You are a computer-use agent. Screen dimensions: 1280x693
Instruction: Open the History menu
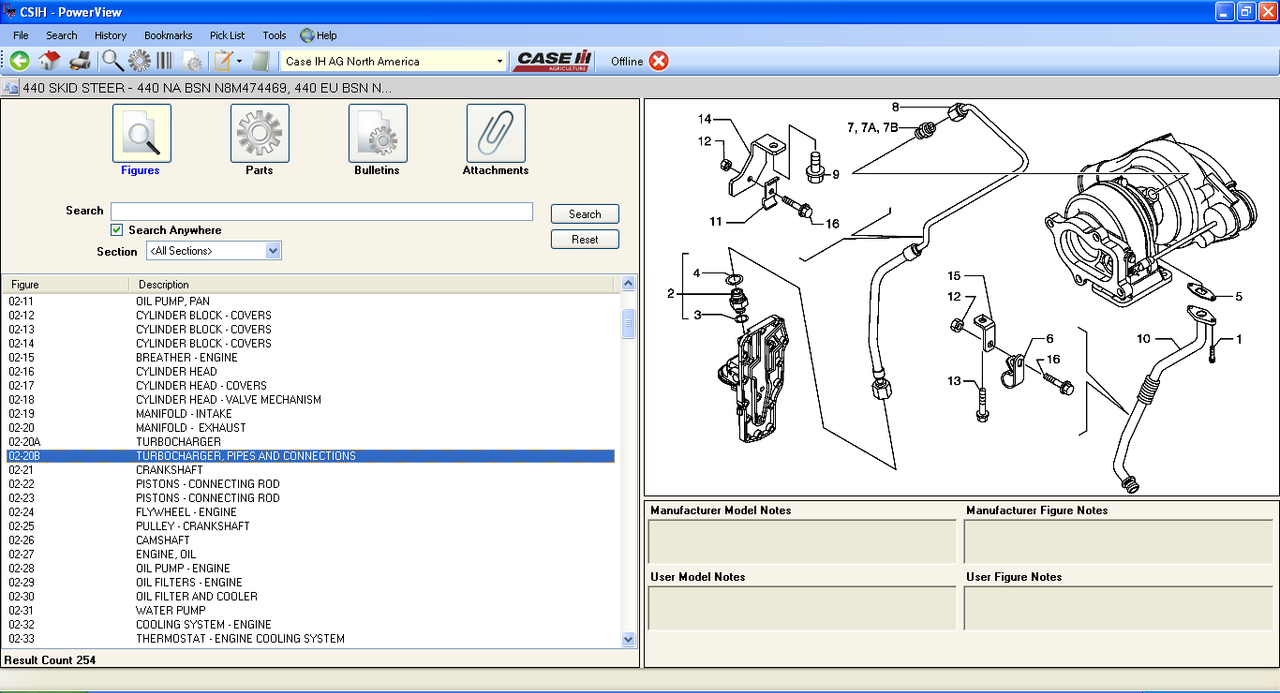[111, 35]
